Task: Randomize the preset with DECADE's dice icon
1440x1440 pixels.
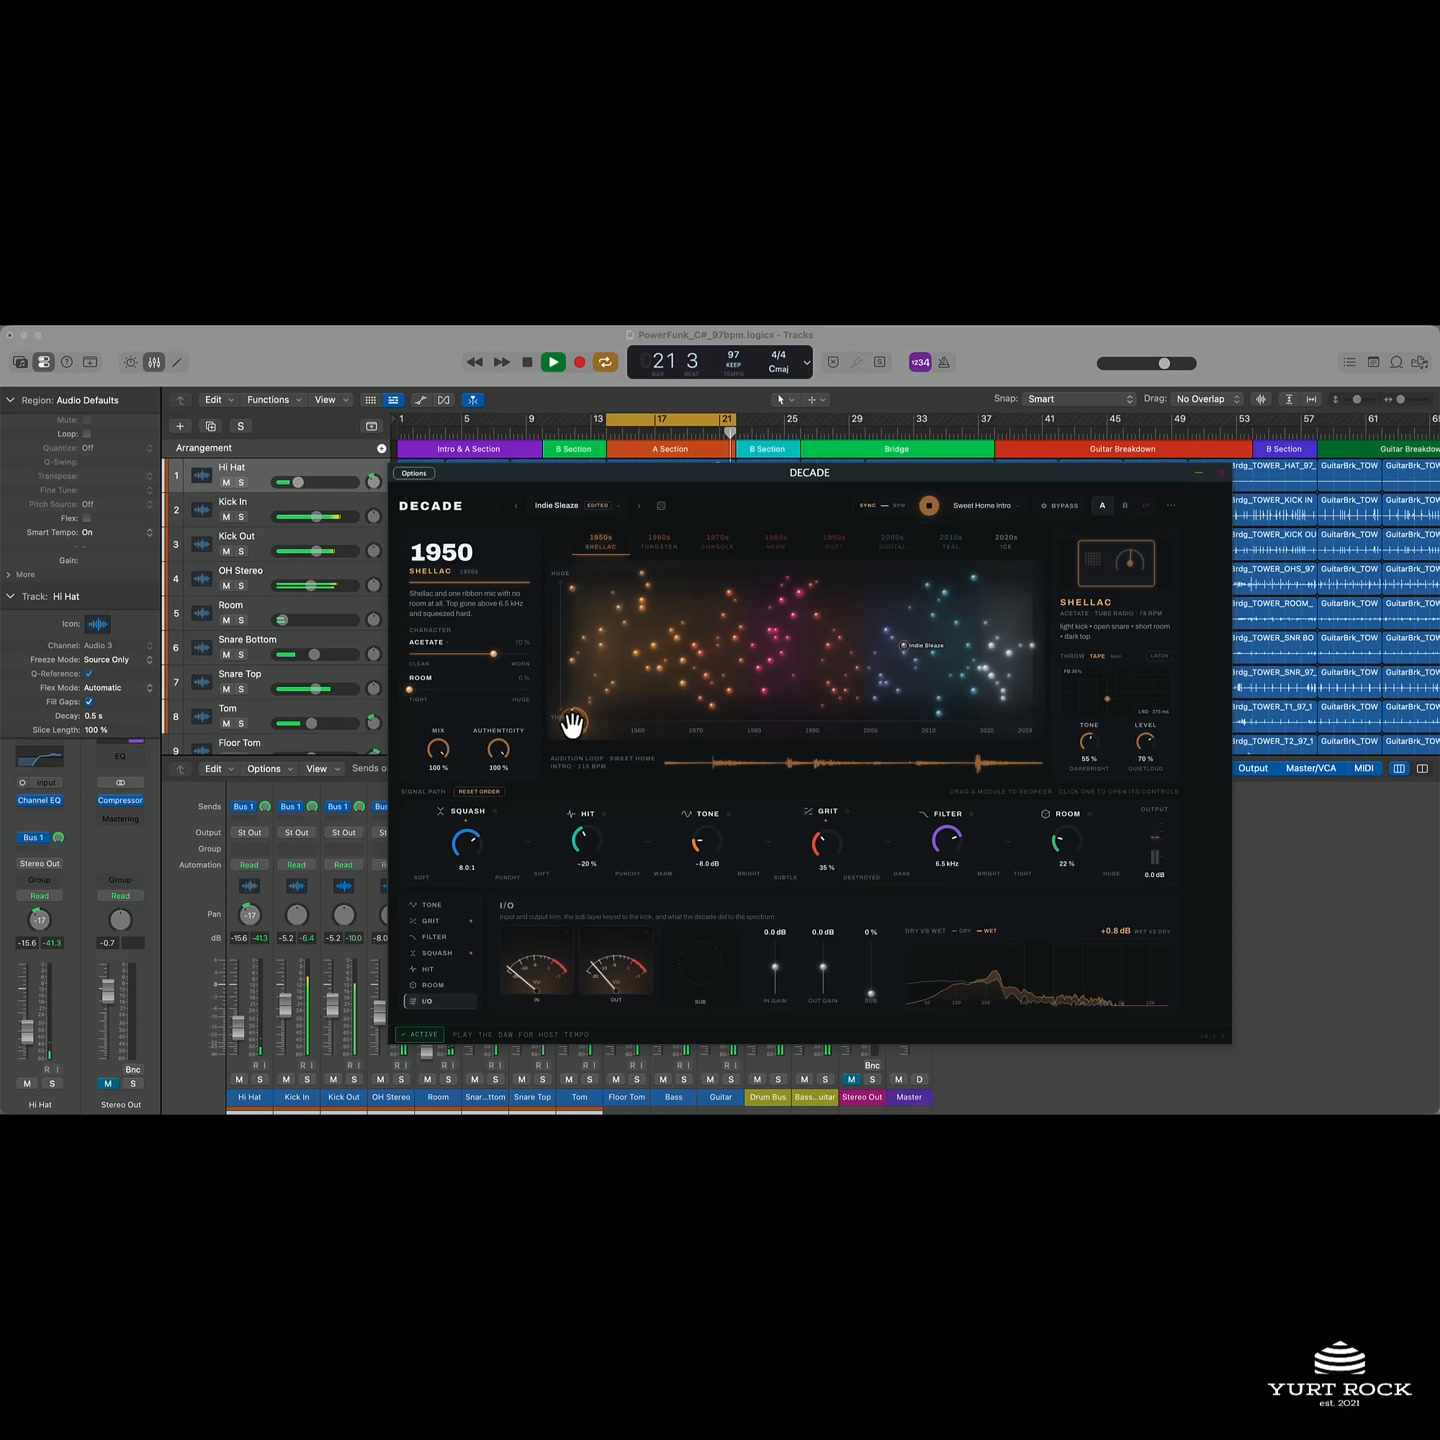Action: pyautogui.click(x=661, y=506)
